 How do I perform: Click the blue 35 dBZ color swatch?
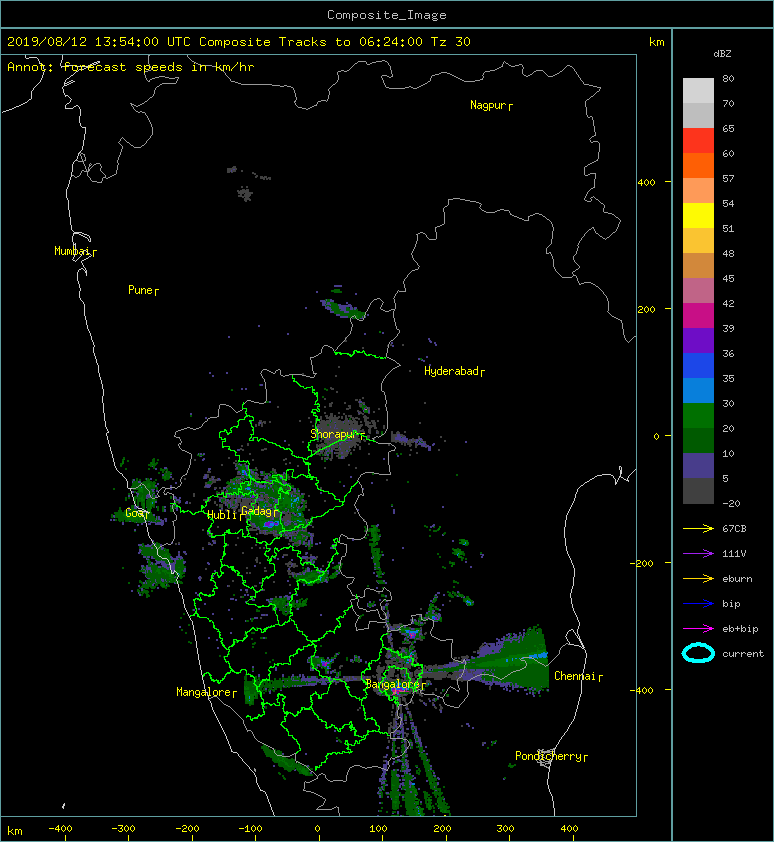pyautogui.click(x=698, y=365)
